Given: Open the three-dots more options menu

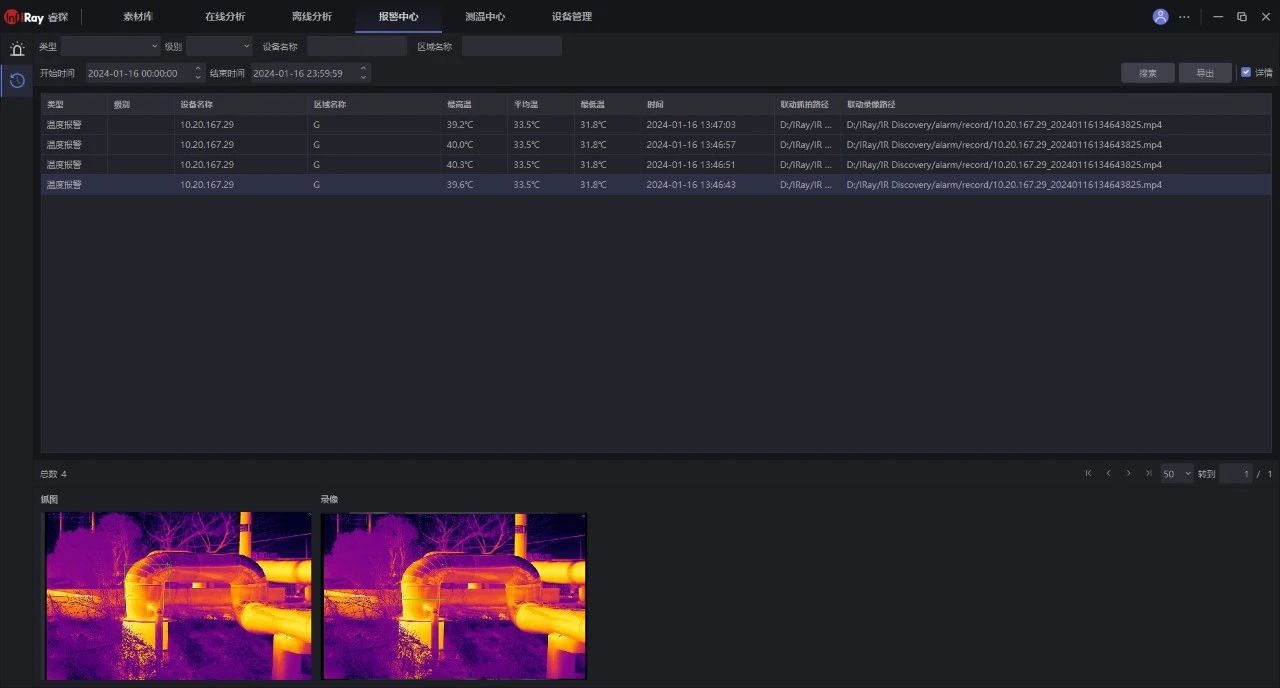Looking at the screenshot, I should pyautogui.click(x=1185, y=17).
